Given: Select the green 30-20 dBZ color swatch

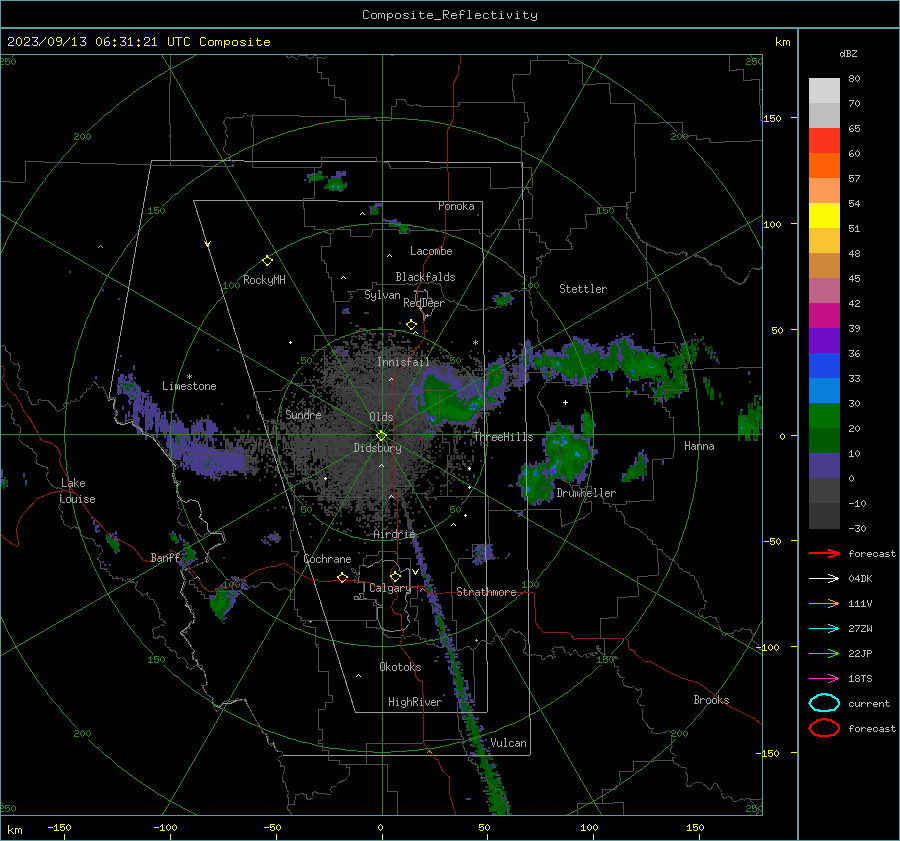Looking at the screenshot, I should click(824, 416).
